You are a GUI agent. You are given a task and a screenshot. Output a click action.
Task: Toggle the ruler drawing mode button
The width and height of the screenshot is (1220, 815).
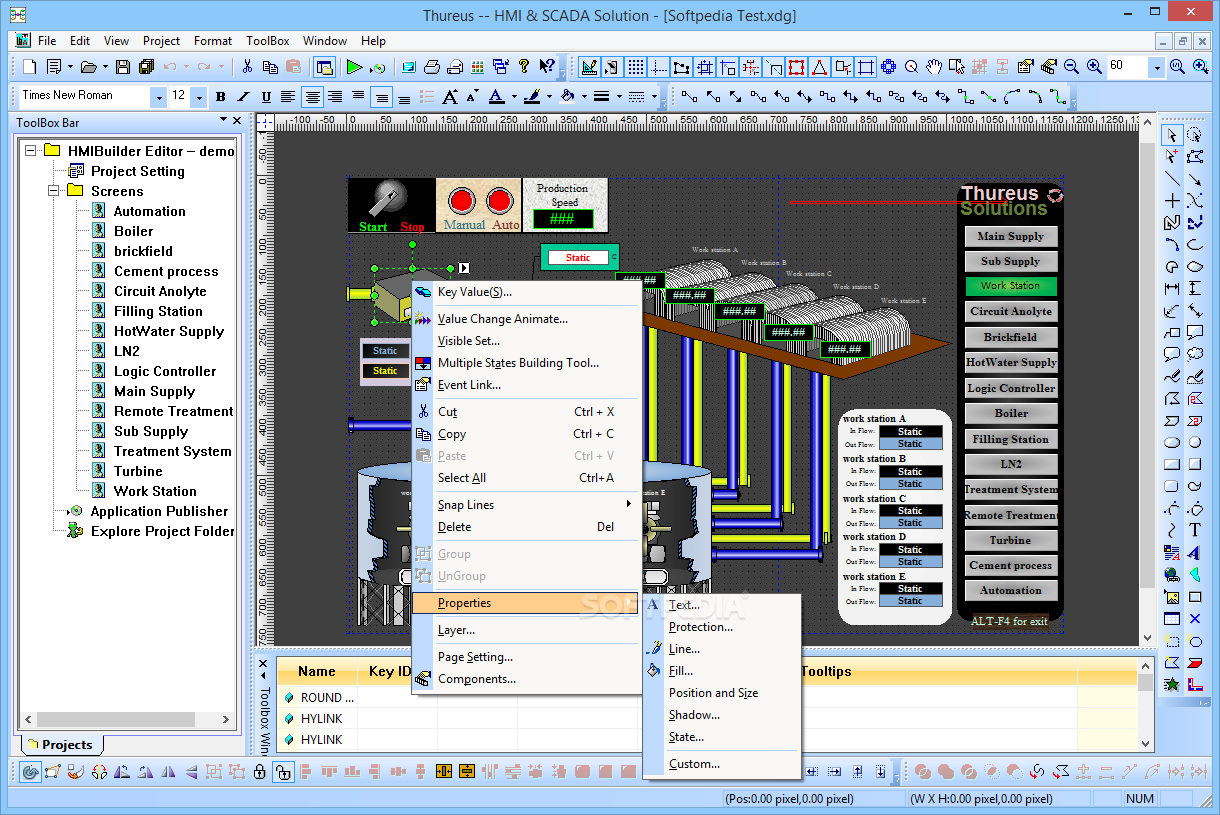coord(589,67)
